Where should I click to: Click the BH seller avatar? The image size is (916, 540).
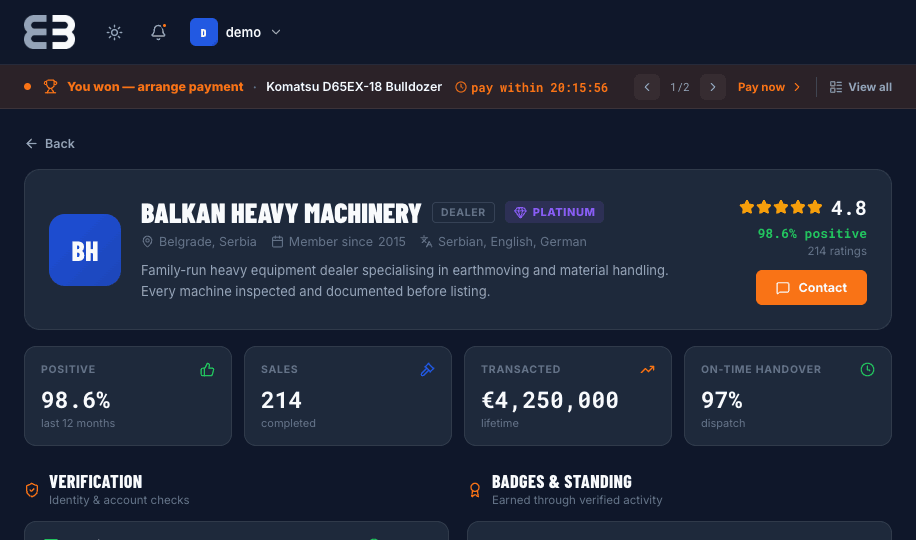pos(85,250)
